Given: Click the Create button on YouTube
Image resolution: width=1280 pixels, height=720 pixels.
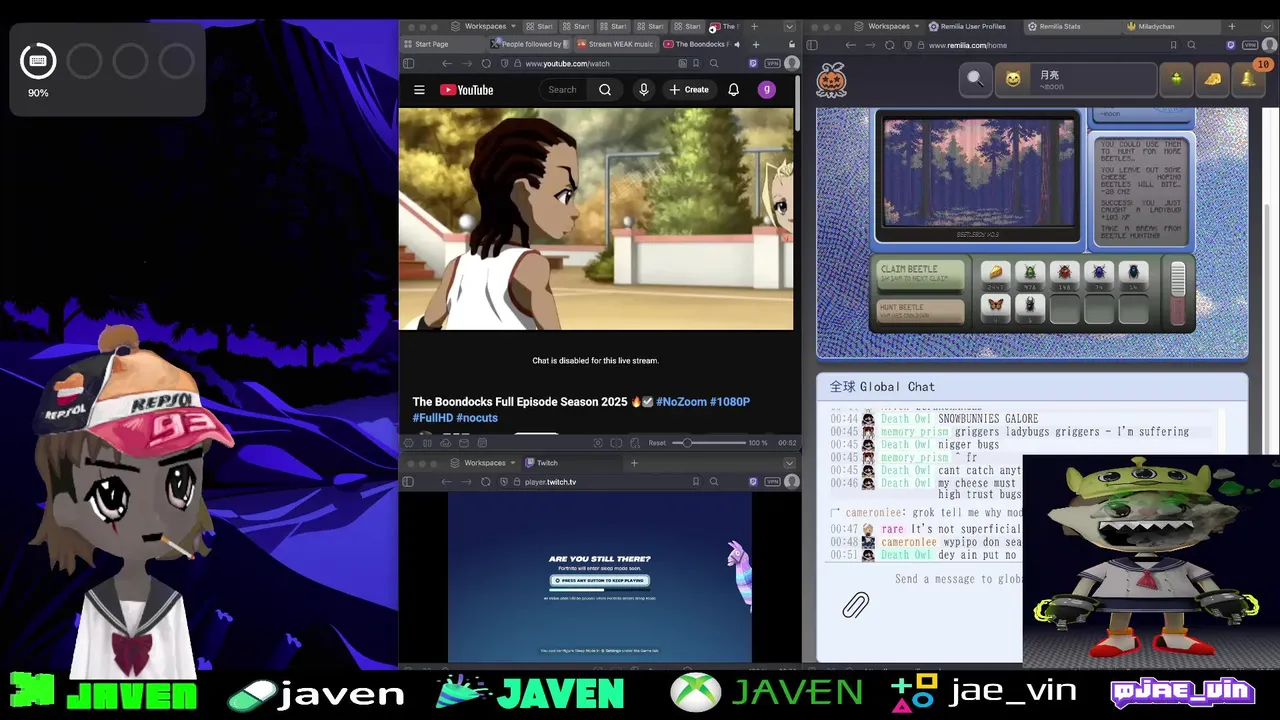Looking at the screenshot, I should click(689, 90).
